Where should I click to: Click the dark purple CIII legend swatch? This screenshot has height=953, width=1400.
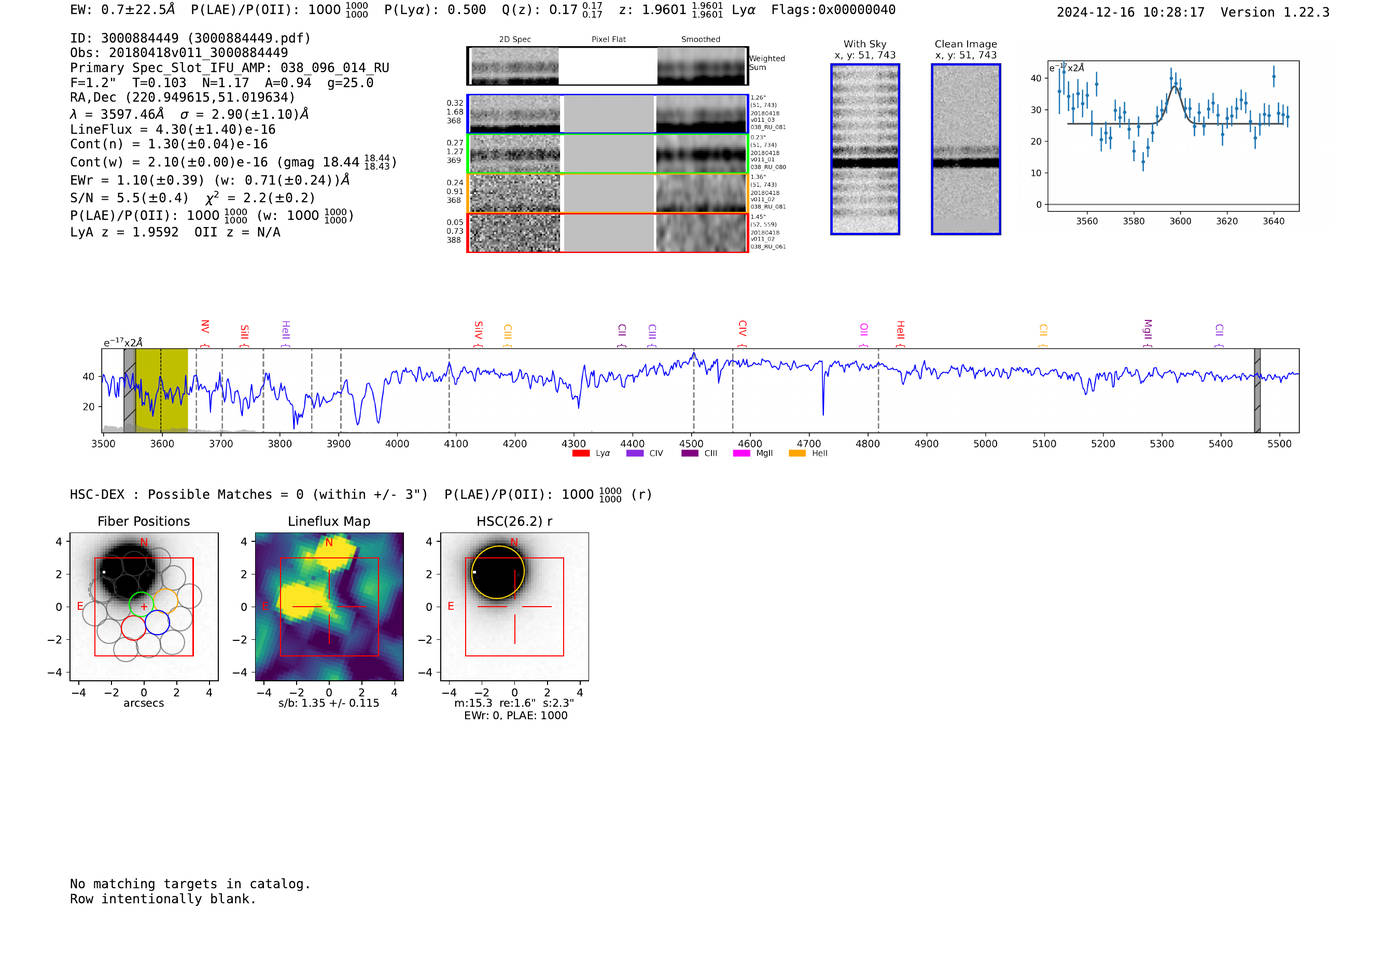689,454
